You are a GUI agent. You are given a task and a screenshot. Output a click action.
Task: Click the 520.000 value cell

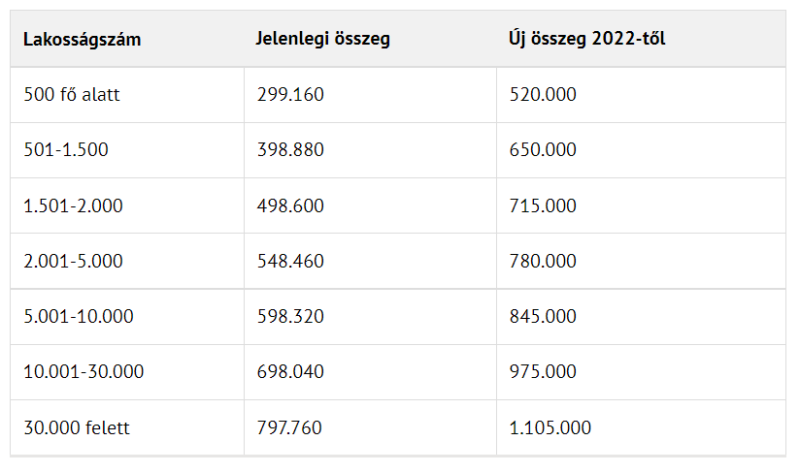[543, 95]
